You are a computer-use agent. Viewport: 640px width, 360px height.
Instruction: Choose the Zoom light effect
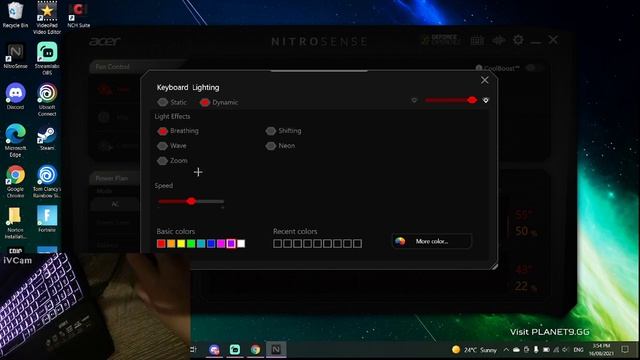[173, 160]
